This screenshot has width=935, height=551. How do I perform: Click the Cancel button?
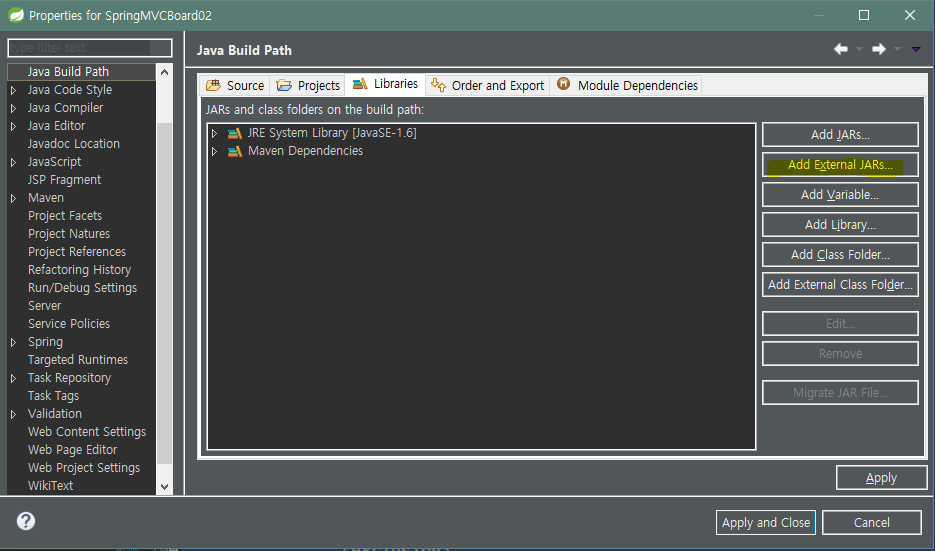tap(871, 522)
